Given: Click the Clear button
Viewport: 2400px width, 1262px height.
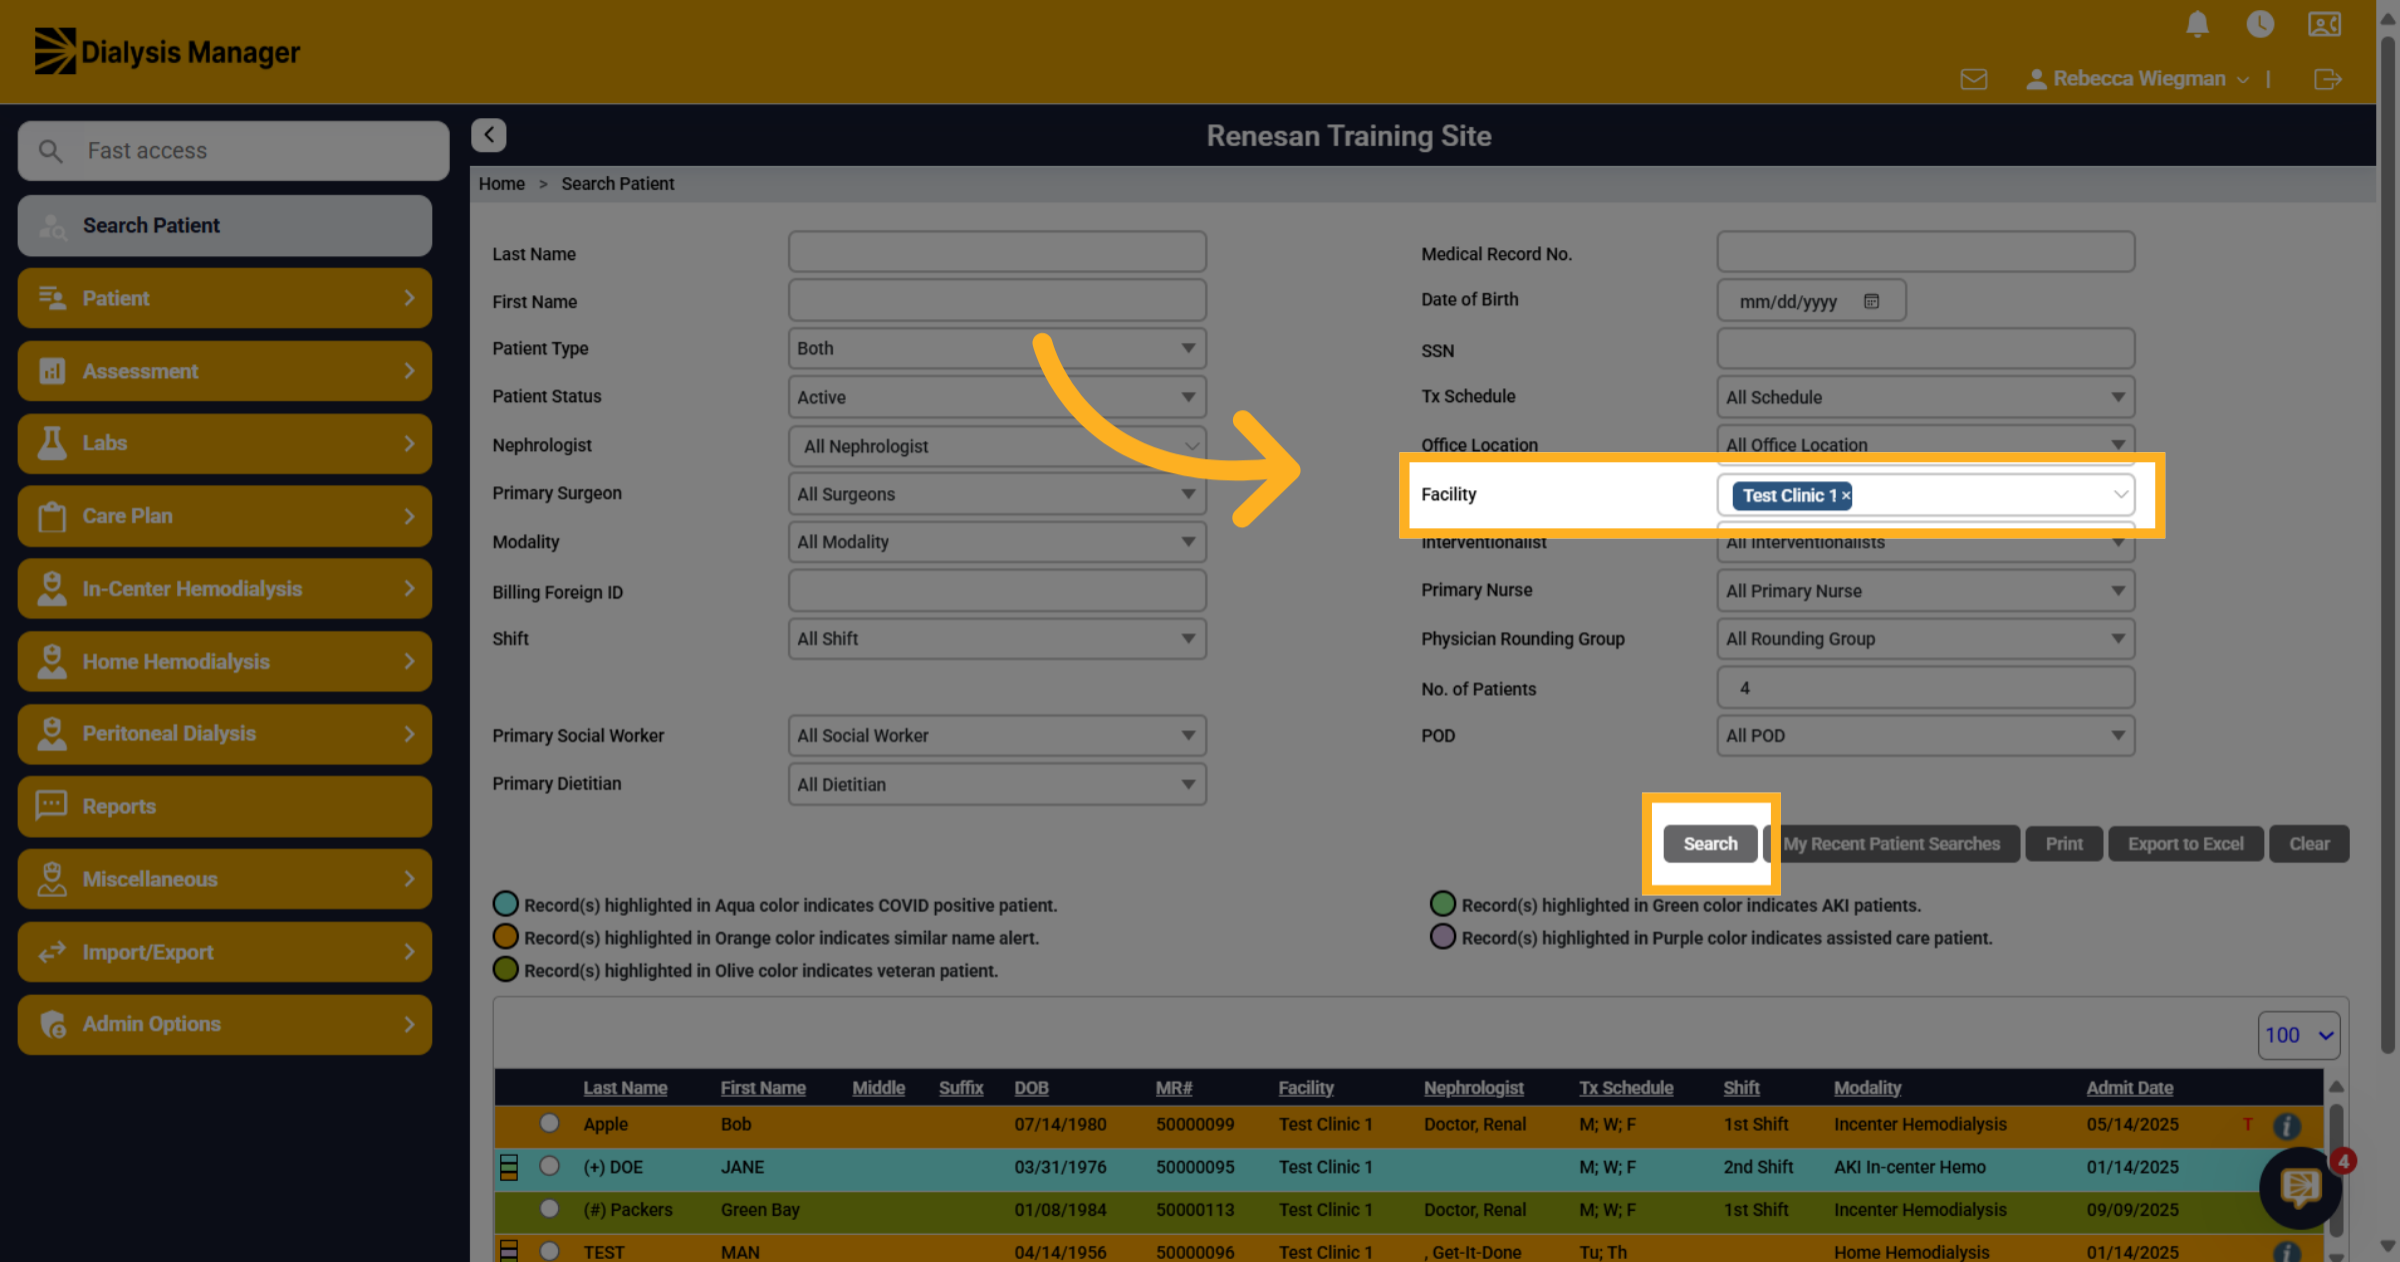Looking at the screenshot, I should click(x=2309, y=844).
